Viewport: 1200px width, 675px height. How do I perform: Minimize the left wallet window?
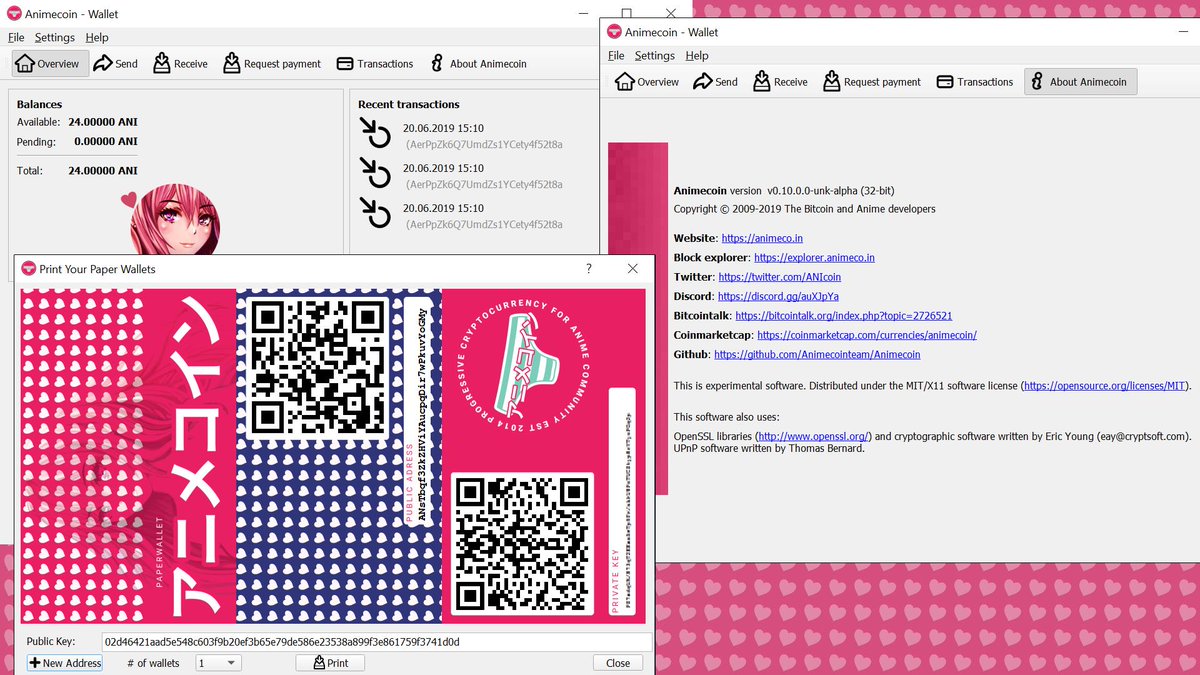[583, 12]
